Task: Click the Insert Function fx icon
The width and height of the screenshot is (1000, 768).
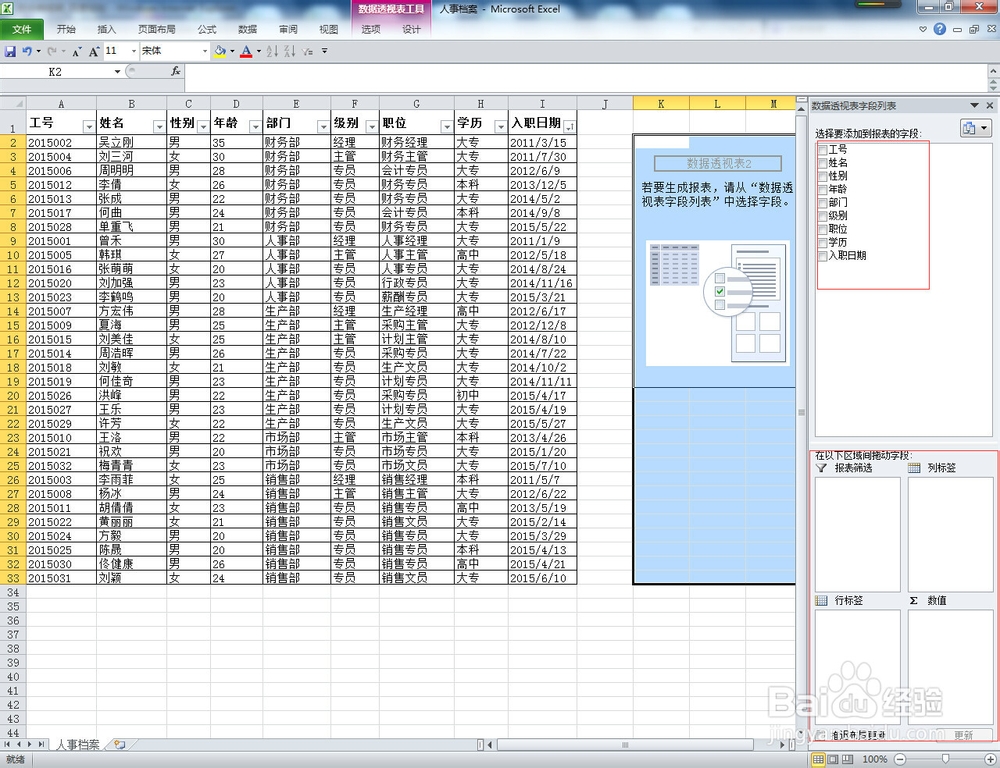Action: pos(175,72)
